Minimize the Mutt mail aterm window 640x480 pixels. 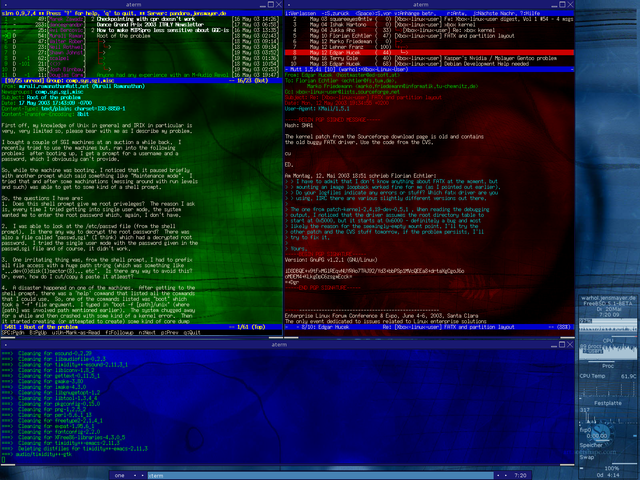tap(555, 6)
